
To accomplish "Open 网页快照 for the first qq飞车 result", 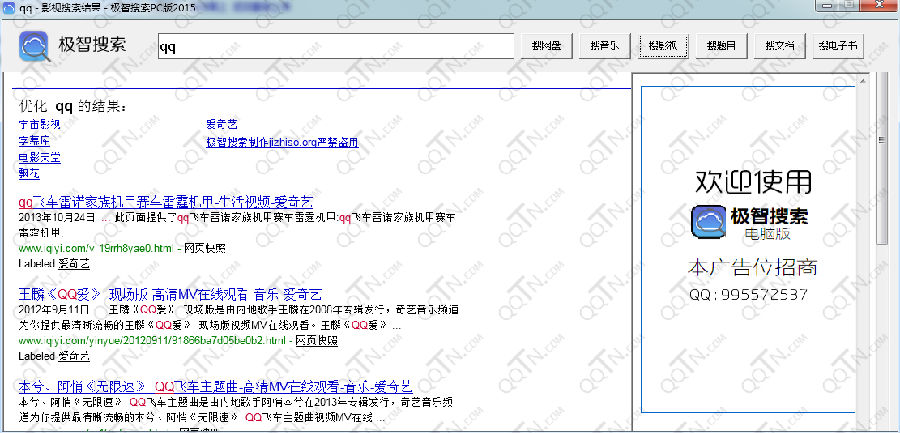I will (205, 249).
